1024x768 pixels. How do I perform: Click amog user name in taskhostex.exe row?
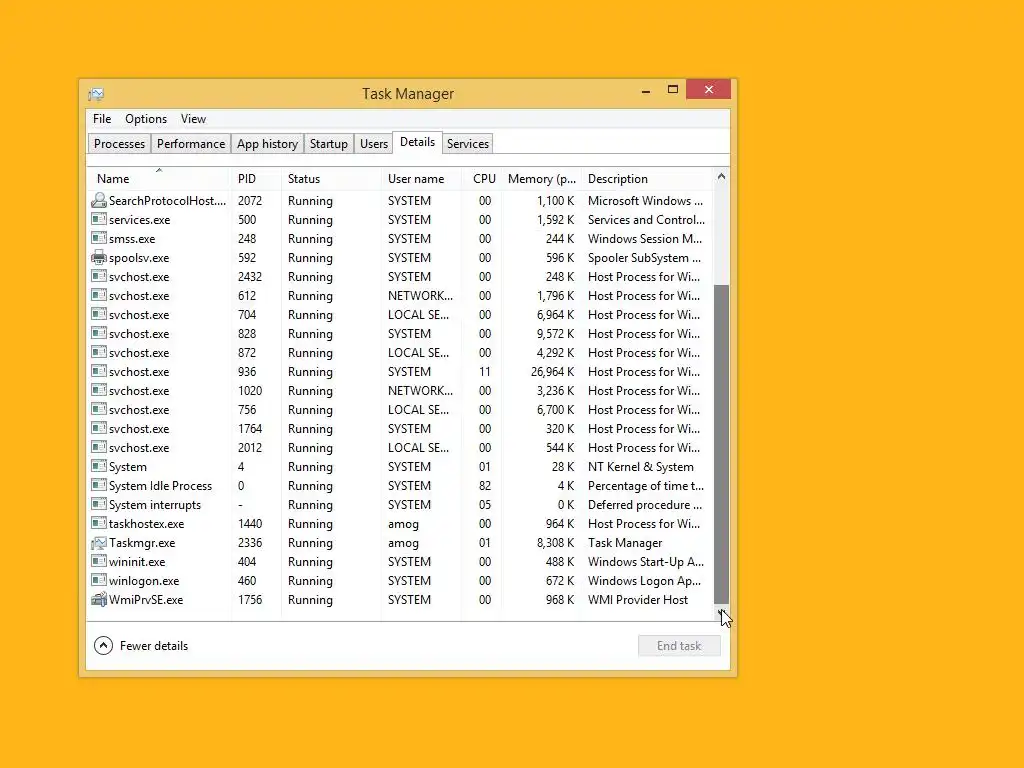tap(404, 524)
